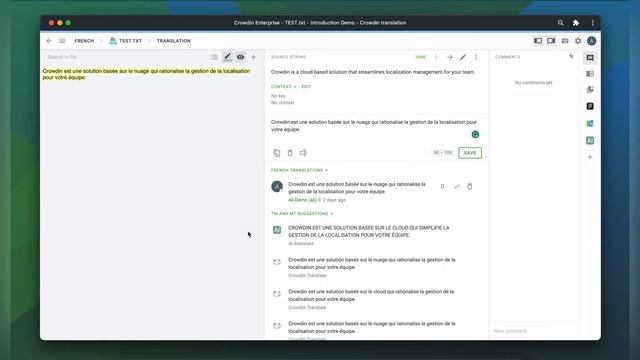640x360 pixels.
Task: Open user profile avatar
Action: (x=591, y=41)
